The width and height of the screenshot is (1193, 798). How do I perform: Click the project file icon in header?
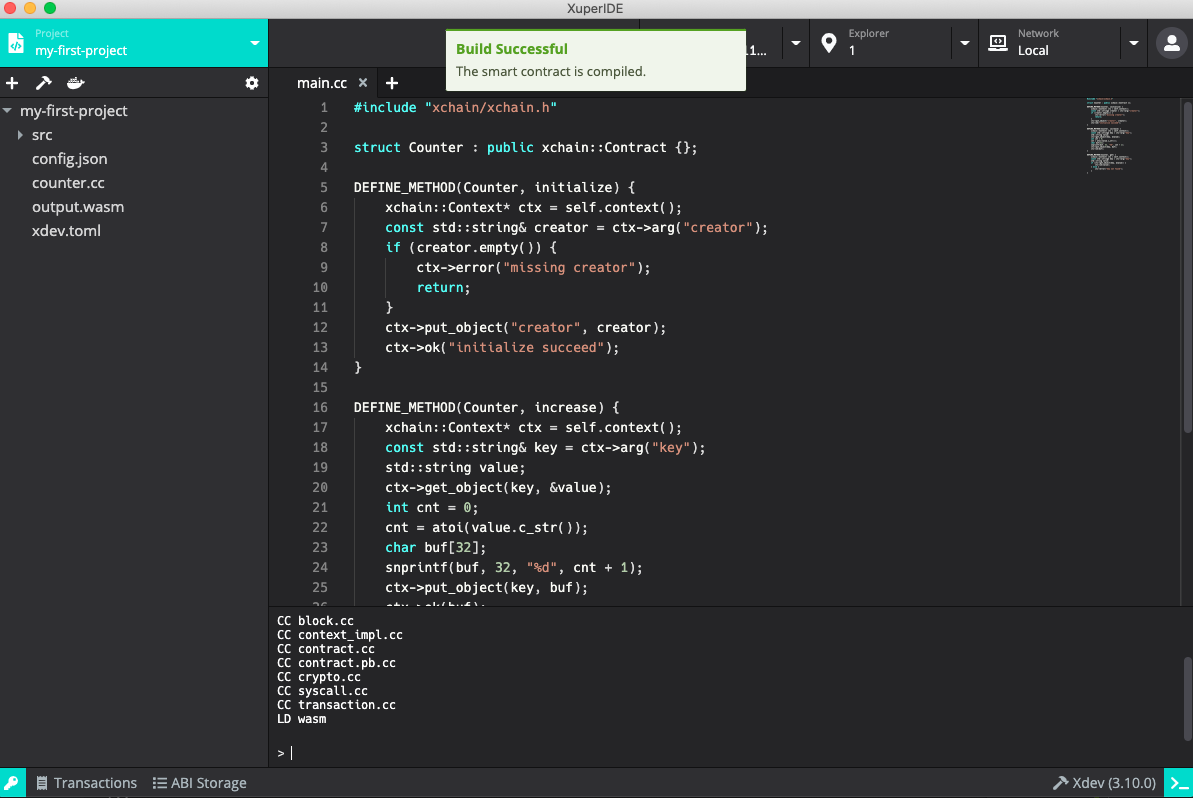[x=16, y=43]
